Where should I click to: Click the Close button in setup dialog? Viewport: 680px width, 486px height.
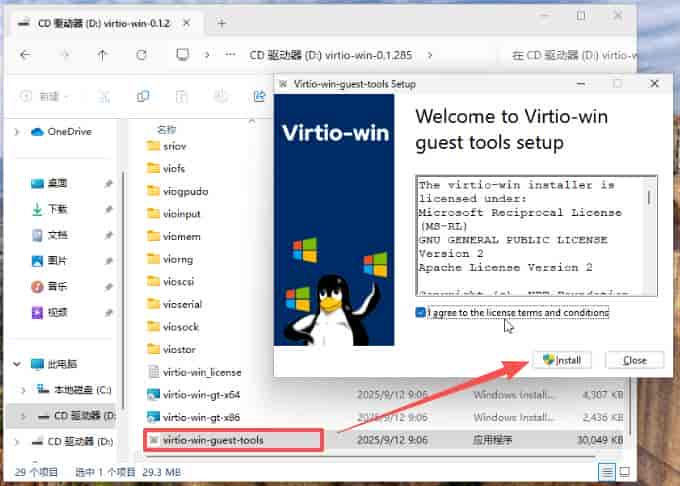tap(634, 360)
